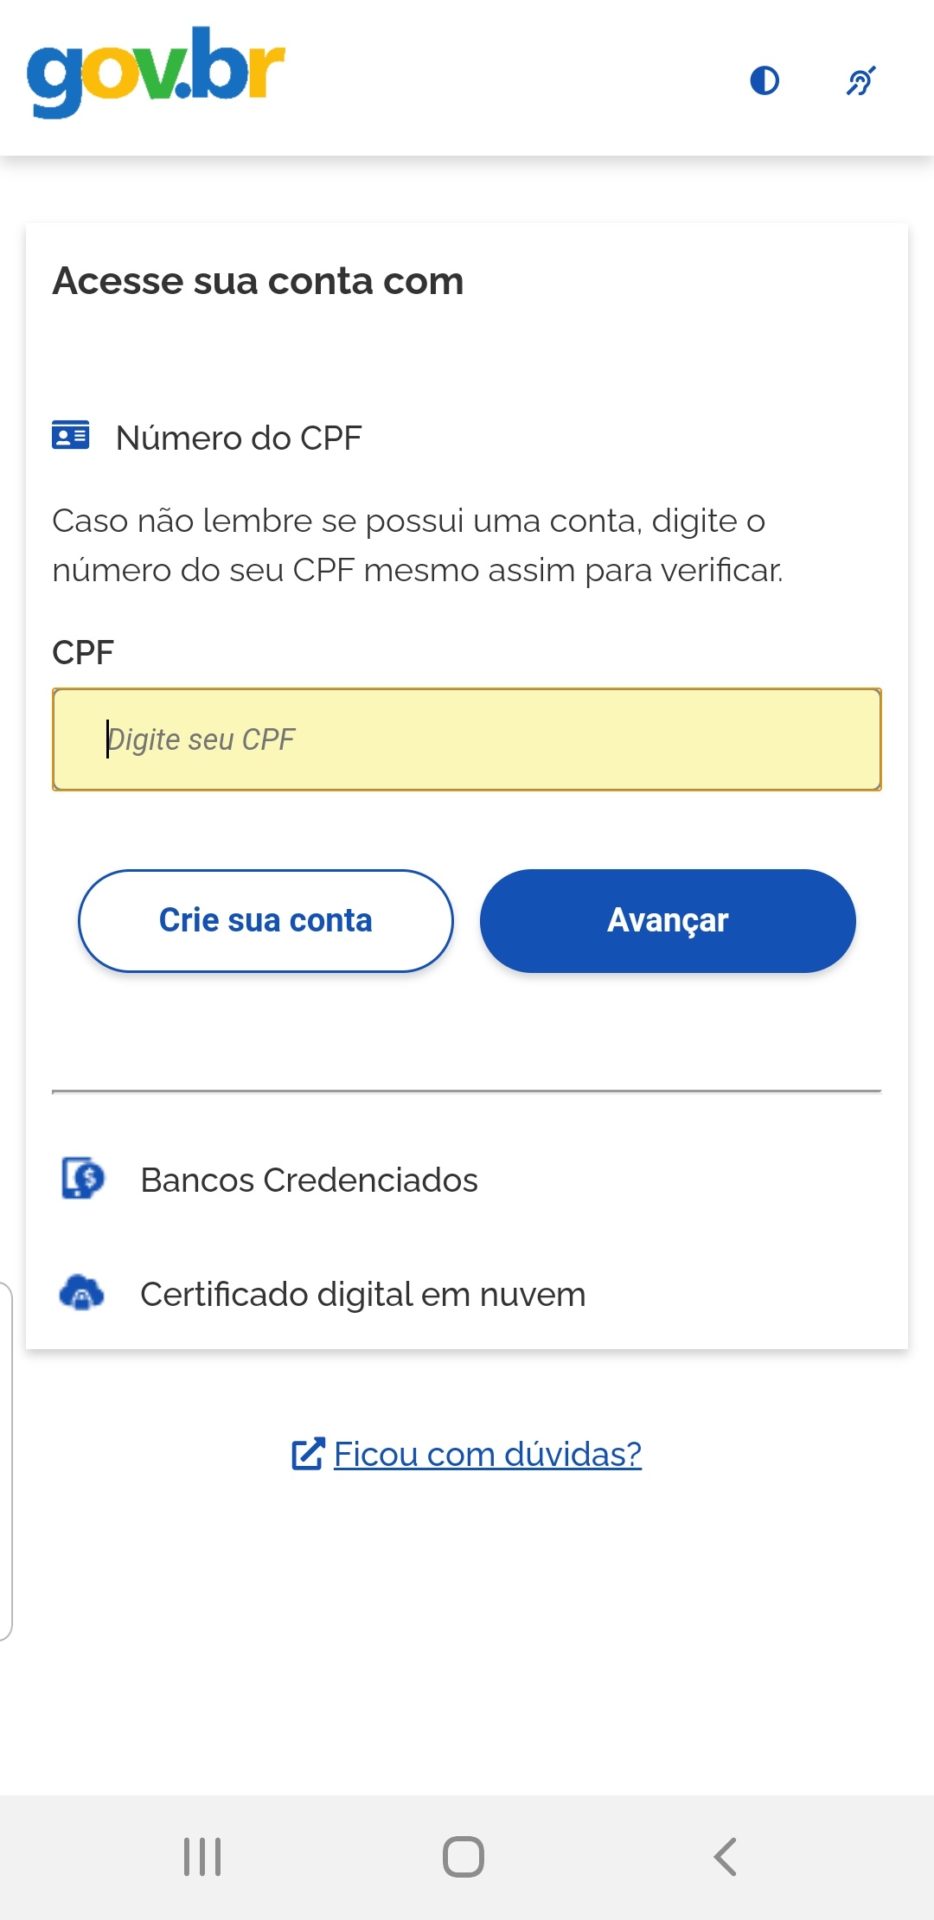Viewport: 934px width, 1920px height.
Task: Select the Número do CPF login option
Action: [238, 438]
